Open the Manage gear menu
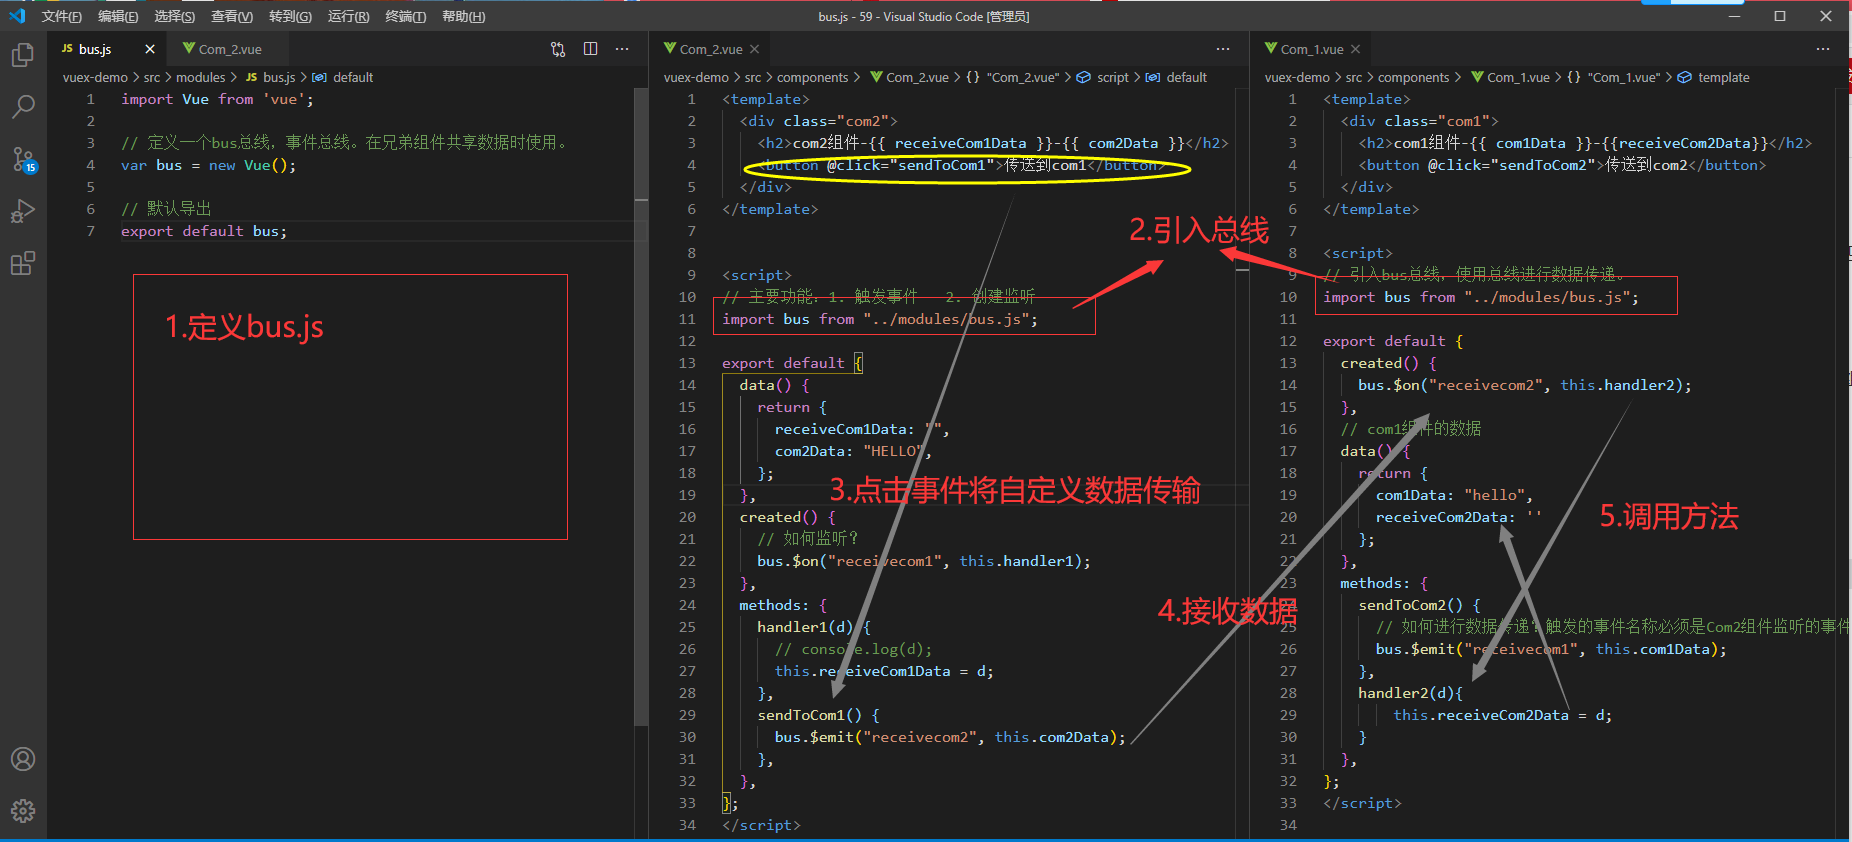 [23, 810]
